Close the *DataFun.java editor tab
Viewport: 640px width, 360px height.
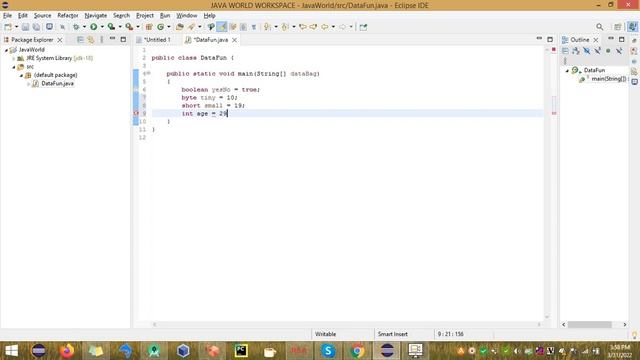234,40
